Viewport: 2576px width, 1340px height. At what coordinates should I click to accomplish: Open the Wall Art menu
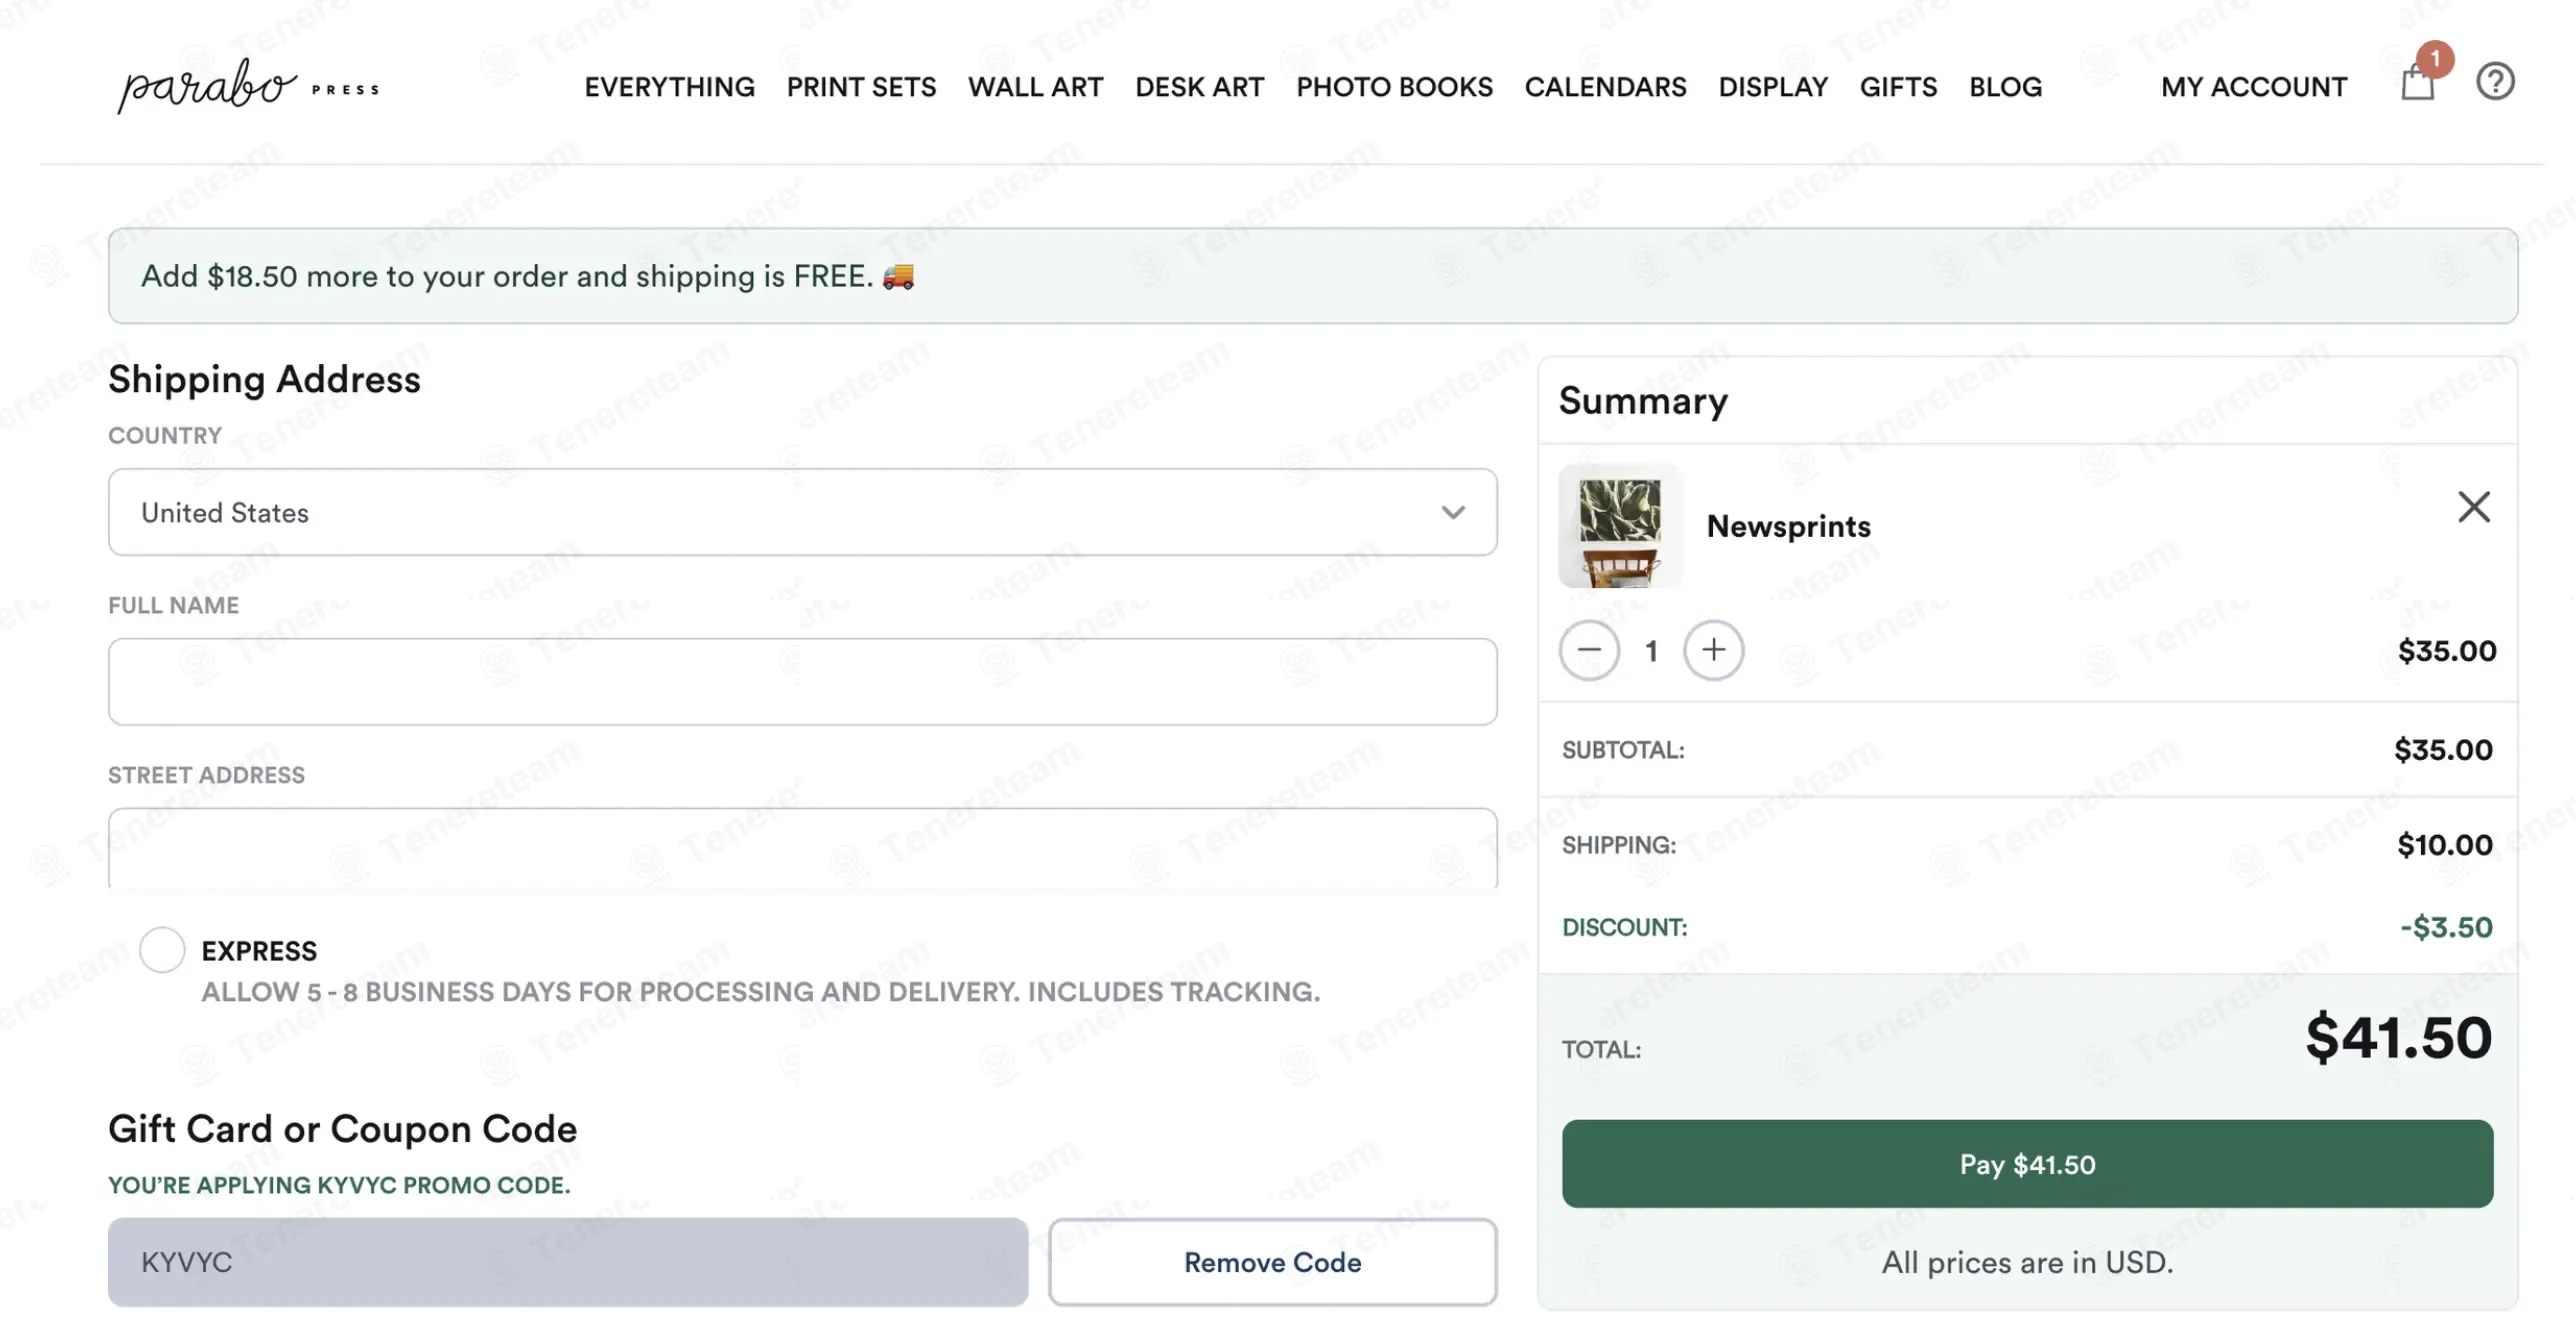[x=1035, y=87]
